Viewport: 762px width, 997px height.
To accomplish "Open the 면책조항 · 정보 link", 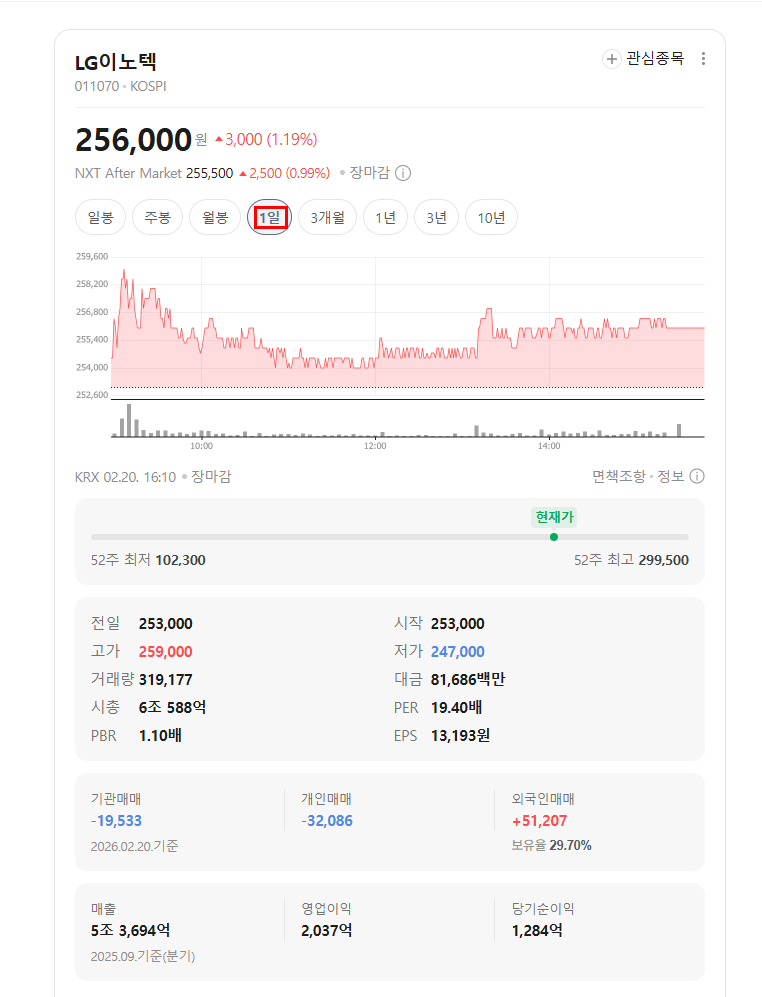I will [638, 476].
